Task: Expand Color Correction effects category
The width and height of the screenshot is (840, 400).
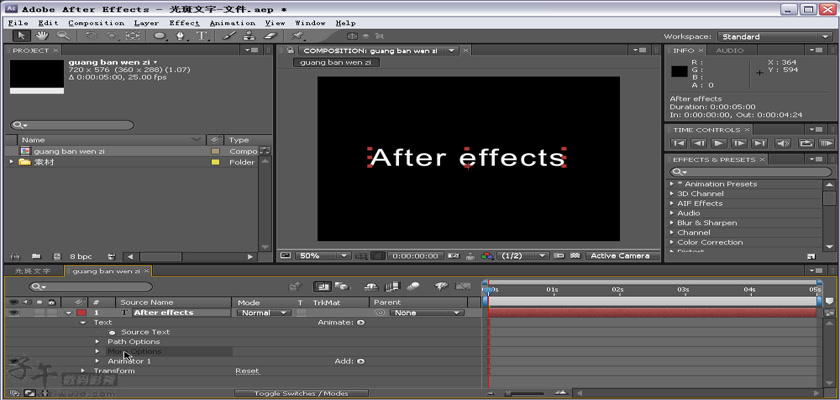Action: (x=672, y=243)
